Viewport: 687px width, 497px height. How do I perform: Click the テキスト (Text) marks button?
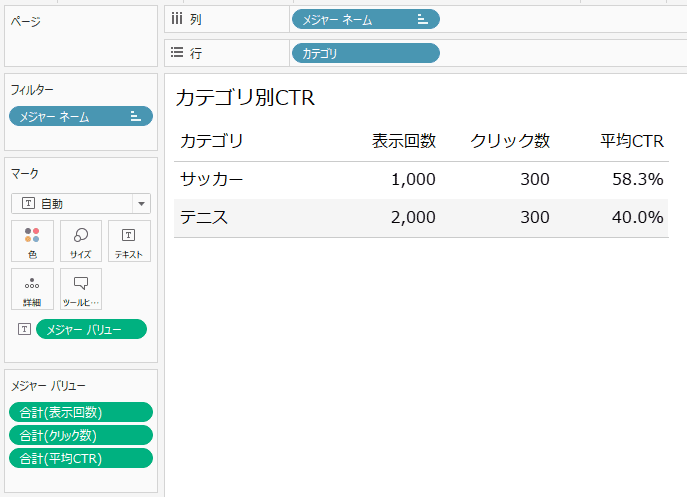tap(128, 241)
